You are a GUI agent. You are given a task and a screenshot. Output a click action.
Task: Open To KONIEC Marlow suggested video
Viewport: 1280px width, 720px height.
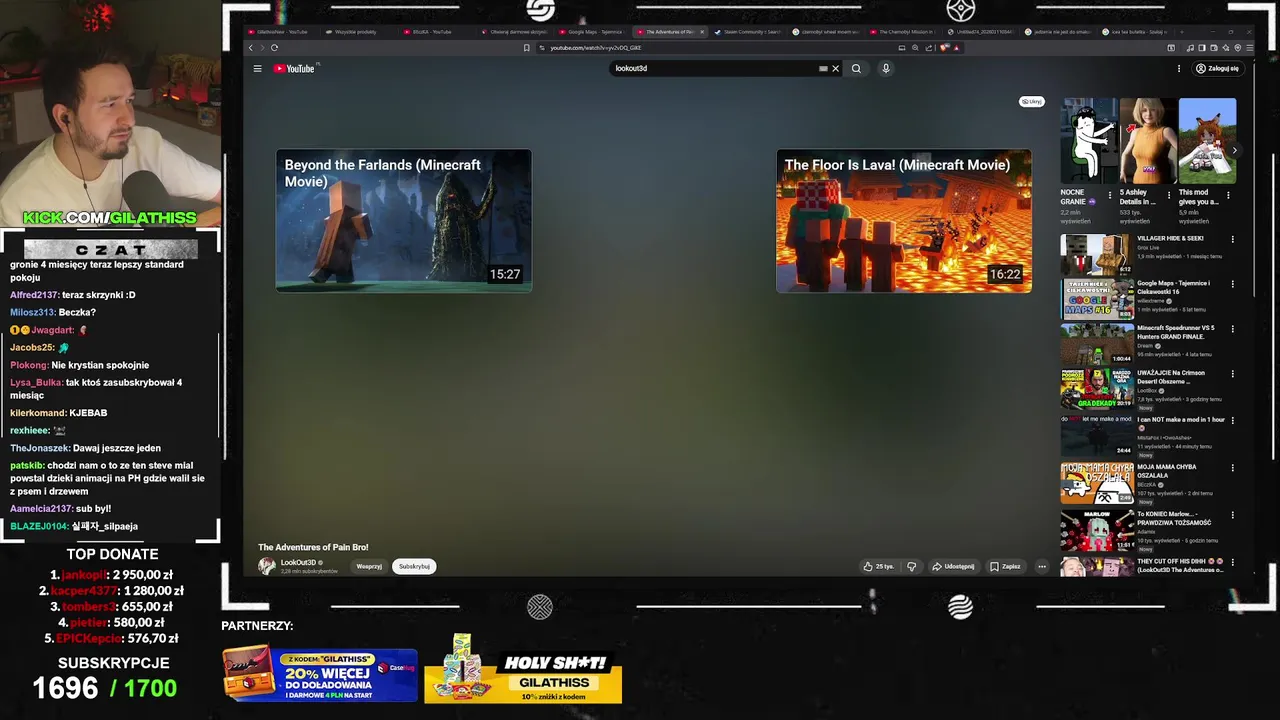pyautogui.click(x=1097, y=531)
